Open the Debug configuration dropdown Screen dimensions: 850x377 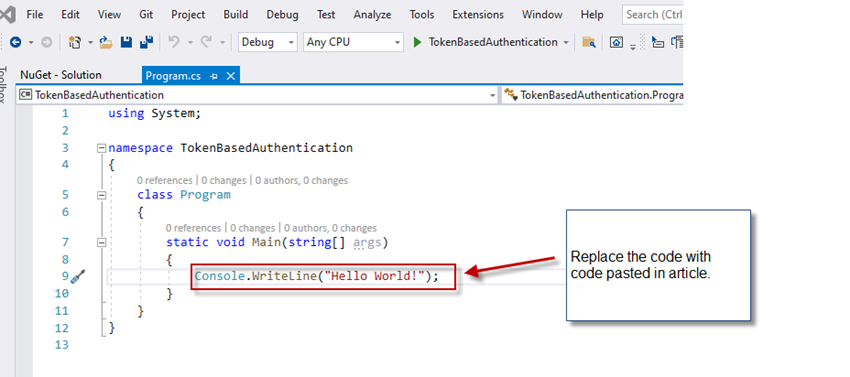[268, 42]
